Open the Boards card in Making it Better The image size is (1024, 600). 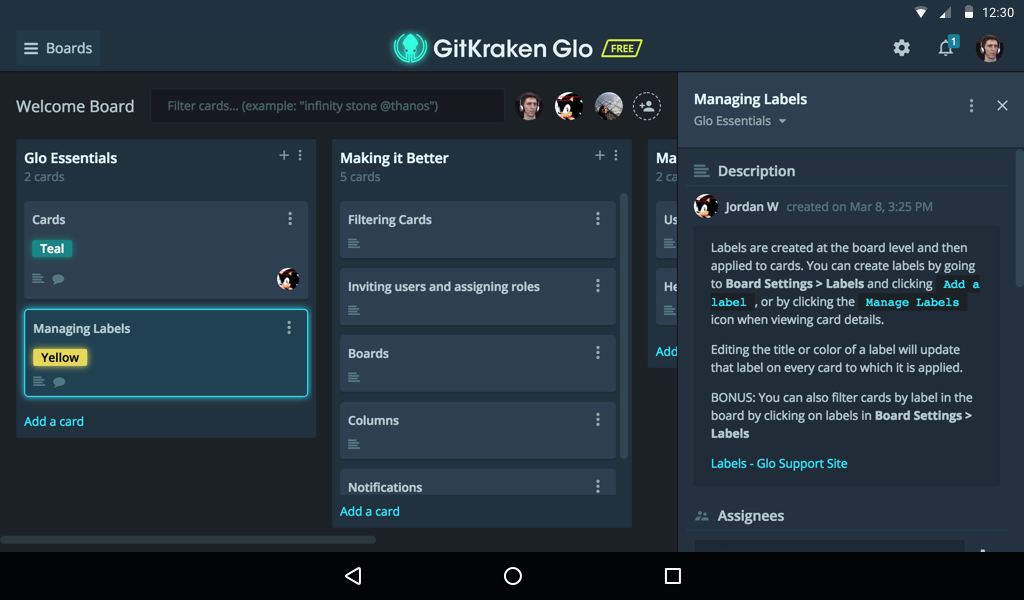point(477,364)
